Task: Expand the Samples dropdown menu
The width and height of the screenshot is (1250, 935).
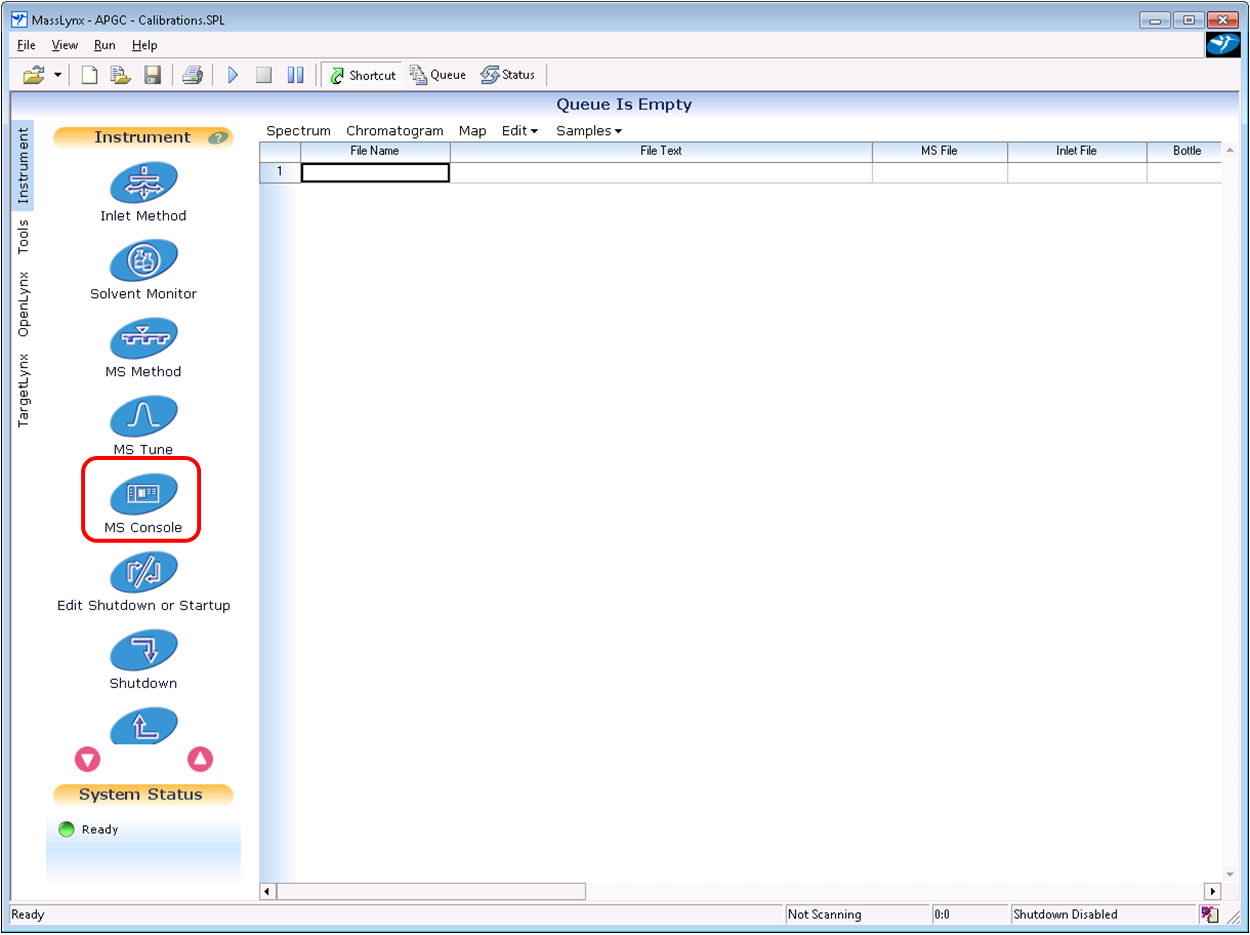Action: point(588,131)
